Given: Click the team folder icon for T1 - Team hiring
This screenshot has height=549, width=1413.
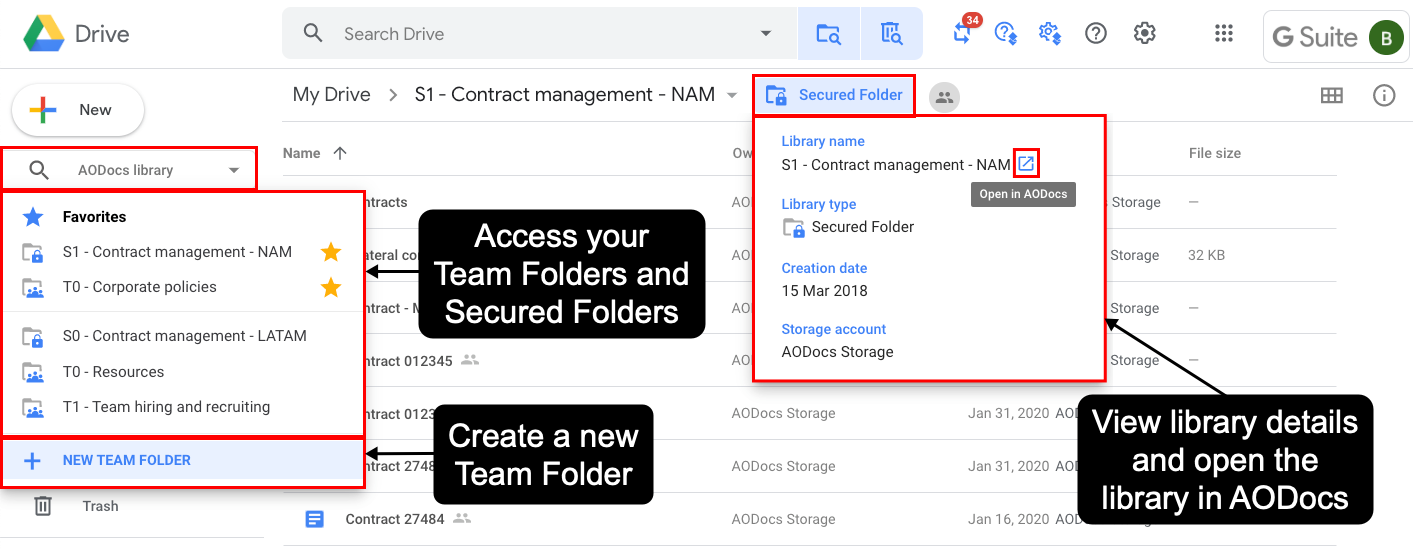Looking at the screenshot, I should click(33, 408).
